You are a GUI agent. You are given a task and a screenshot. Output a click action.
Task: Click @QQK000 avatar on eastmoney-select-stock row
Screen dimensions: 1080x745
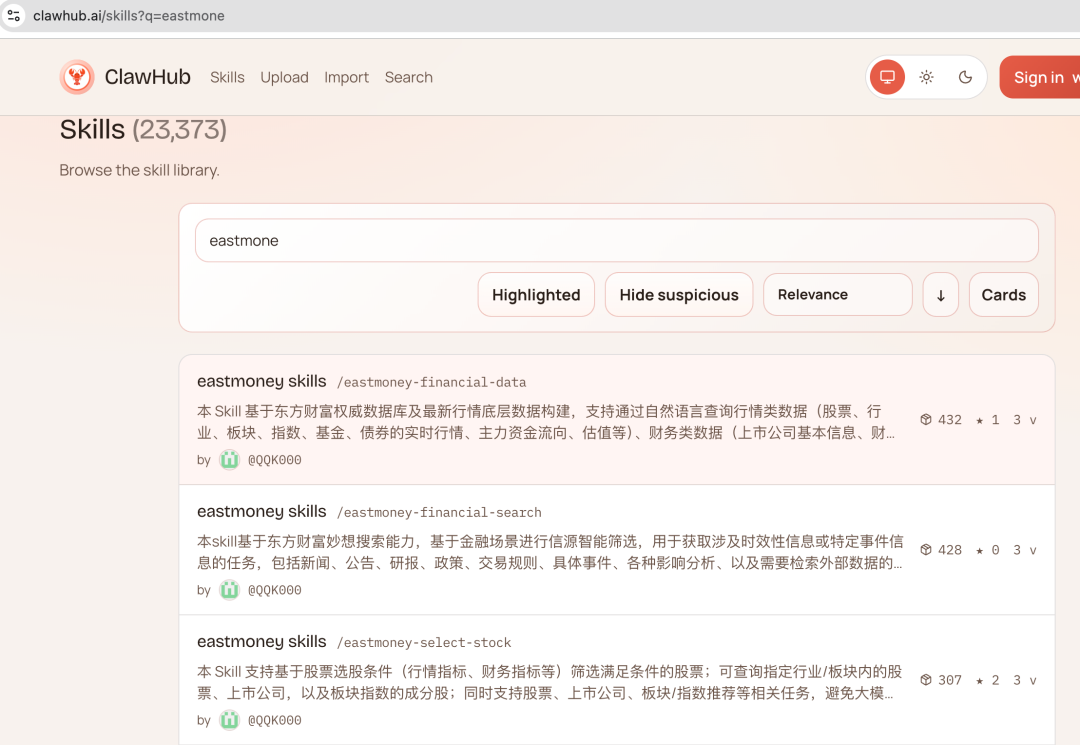coord(229,720)
